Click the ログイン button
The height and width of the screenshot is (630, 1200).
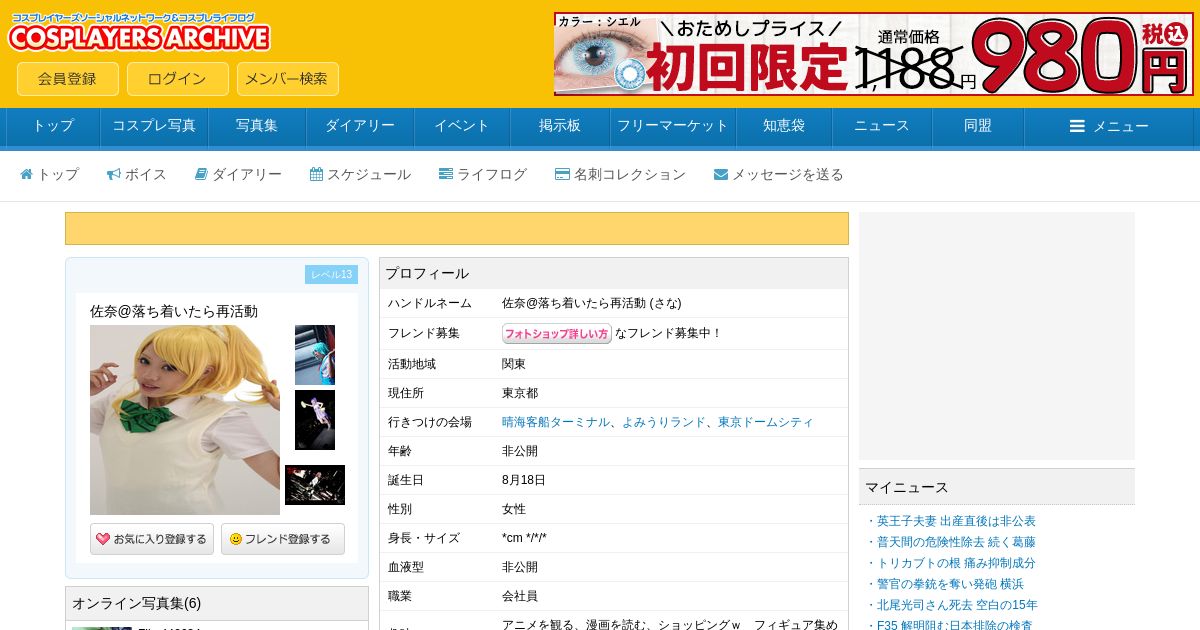pyautogui.click(x=178, y=79)
